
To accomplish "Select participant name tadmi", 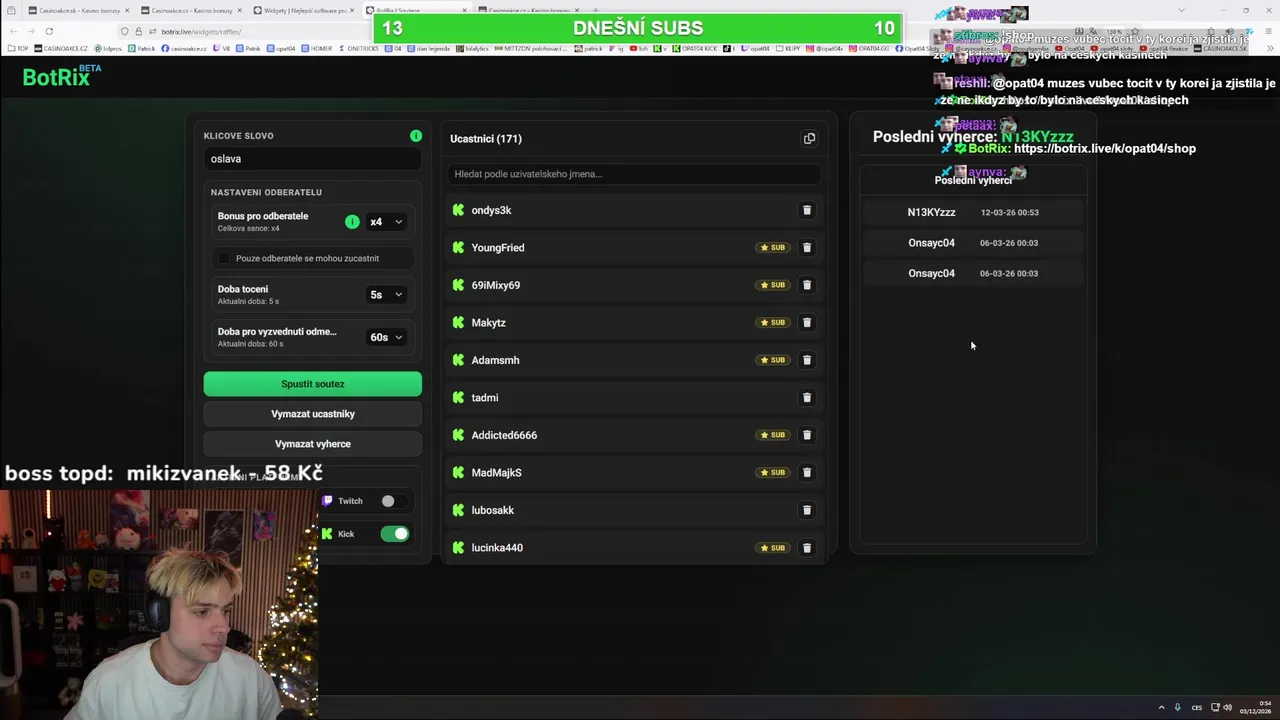I will 485,398.
